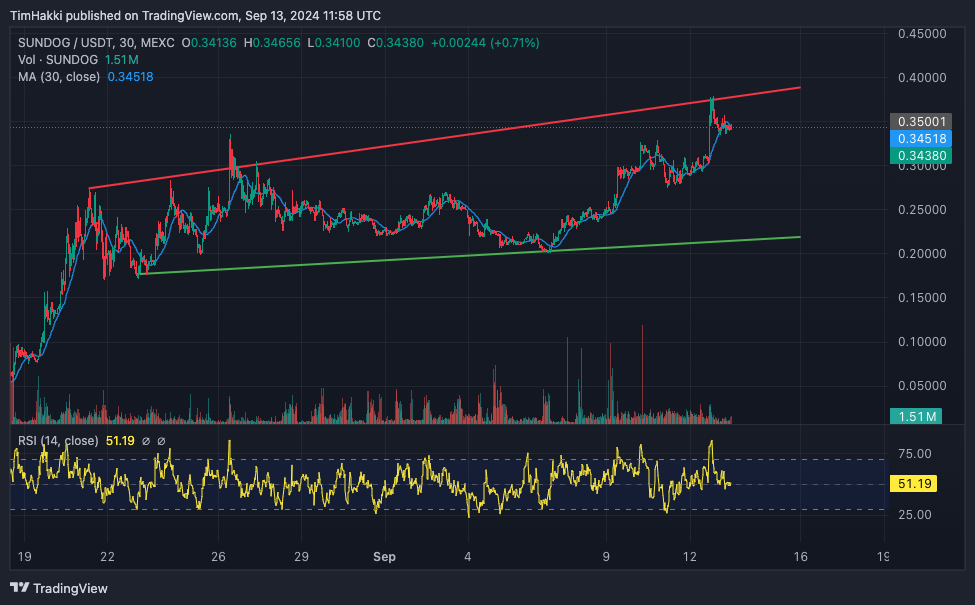Select the Vol · SUNDOG indicator legend
Screen dimensions: 975x605
click(x=58, y=60)
